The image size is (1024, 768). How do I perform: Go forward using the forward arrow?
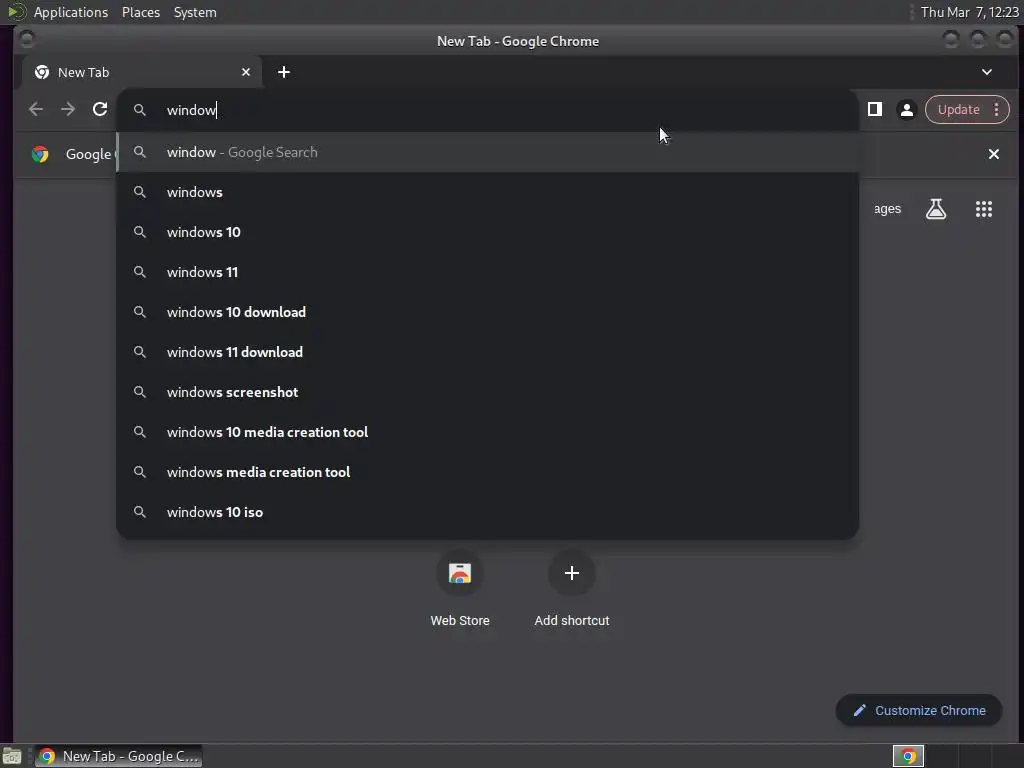pyautogui.click(x=68, y=109)
